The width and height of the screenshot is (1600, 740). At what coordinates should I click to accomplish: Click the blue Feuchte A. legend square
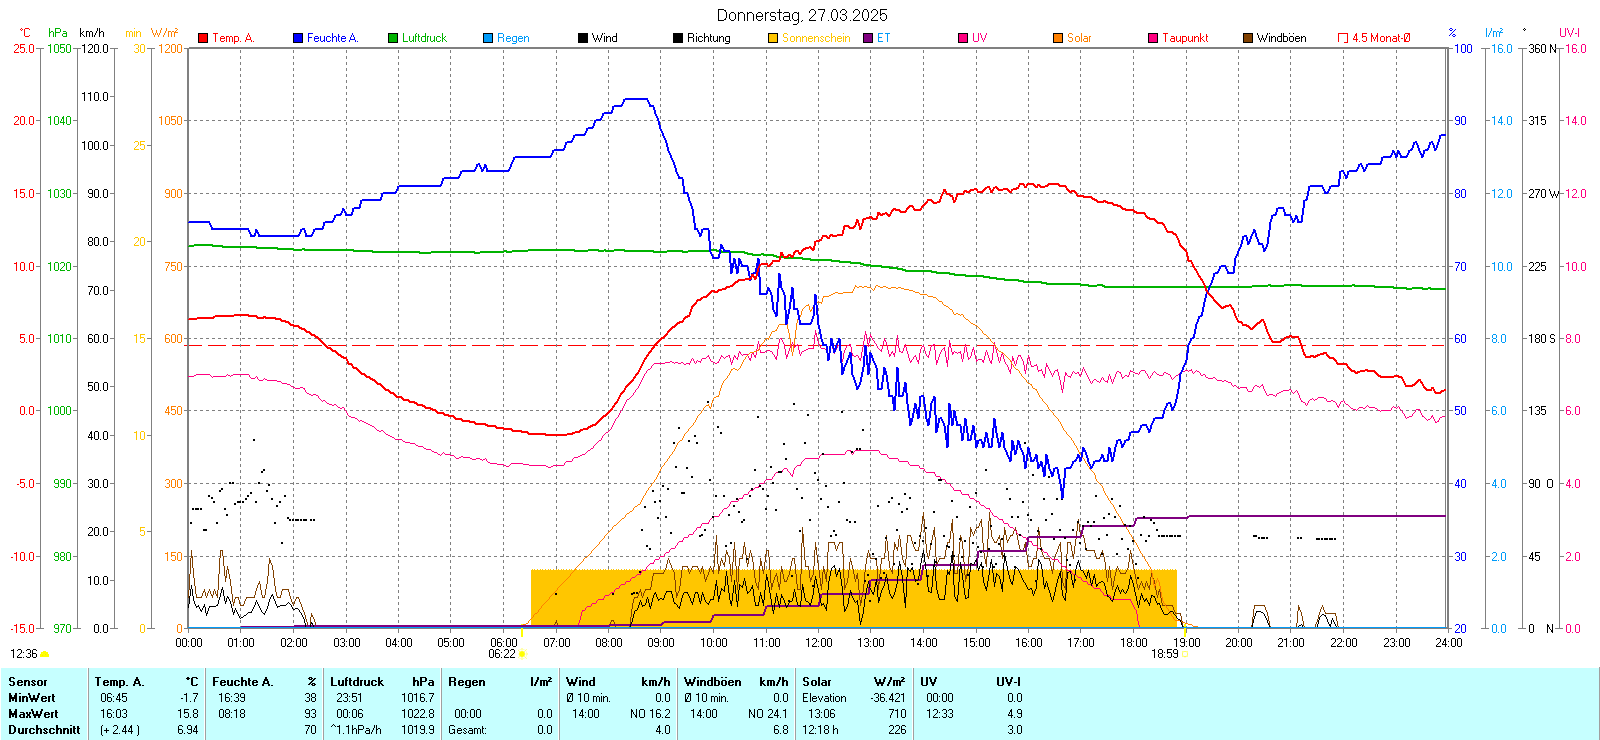click(x=298, y=38)
